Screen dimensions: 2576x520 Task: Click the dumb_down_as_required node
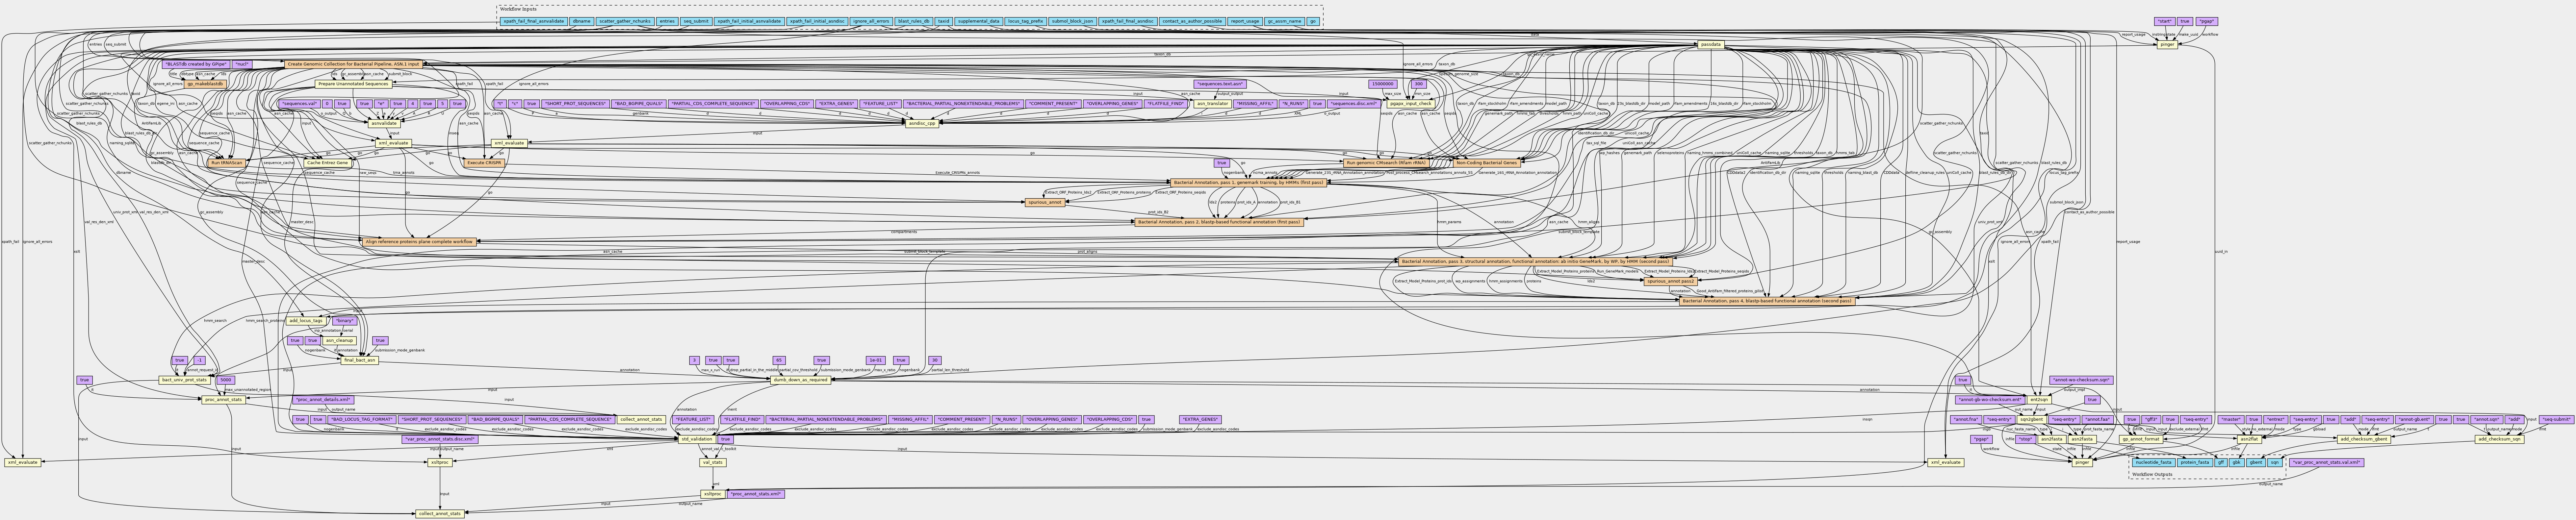[801, 380]
